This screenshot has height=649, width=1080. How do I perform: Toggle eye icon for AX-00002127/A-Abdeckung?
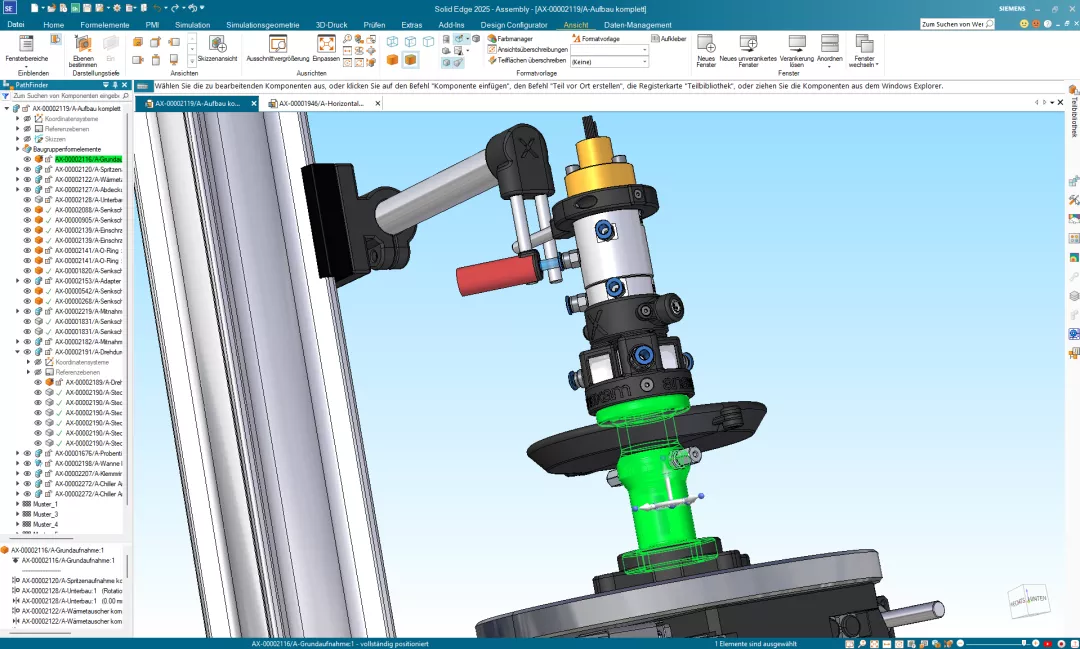(28, 189)
